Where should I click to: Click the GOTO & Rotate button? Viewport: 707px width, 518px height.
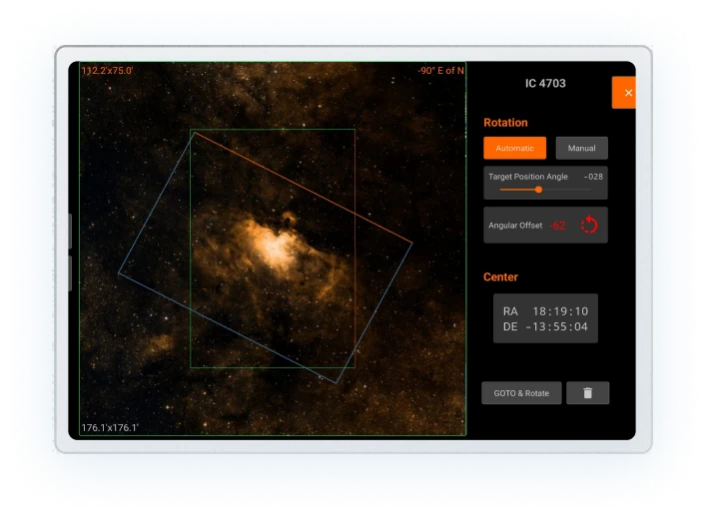coord(521,393)
